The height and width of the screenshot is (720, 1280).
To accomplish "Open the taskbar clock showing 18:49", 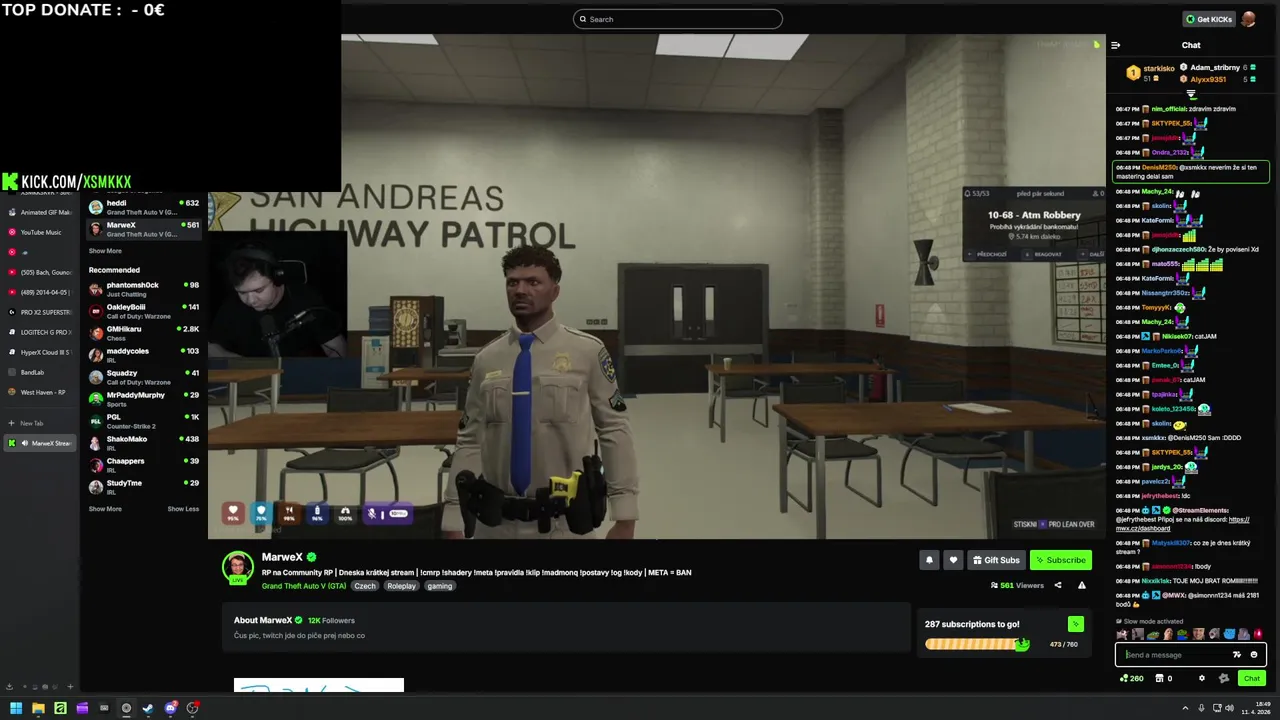I will coord(1255,708).
